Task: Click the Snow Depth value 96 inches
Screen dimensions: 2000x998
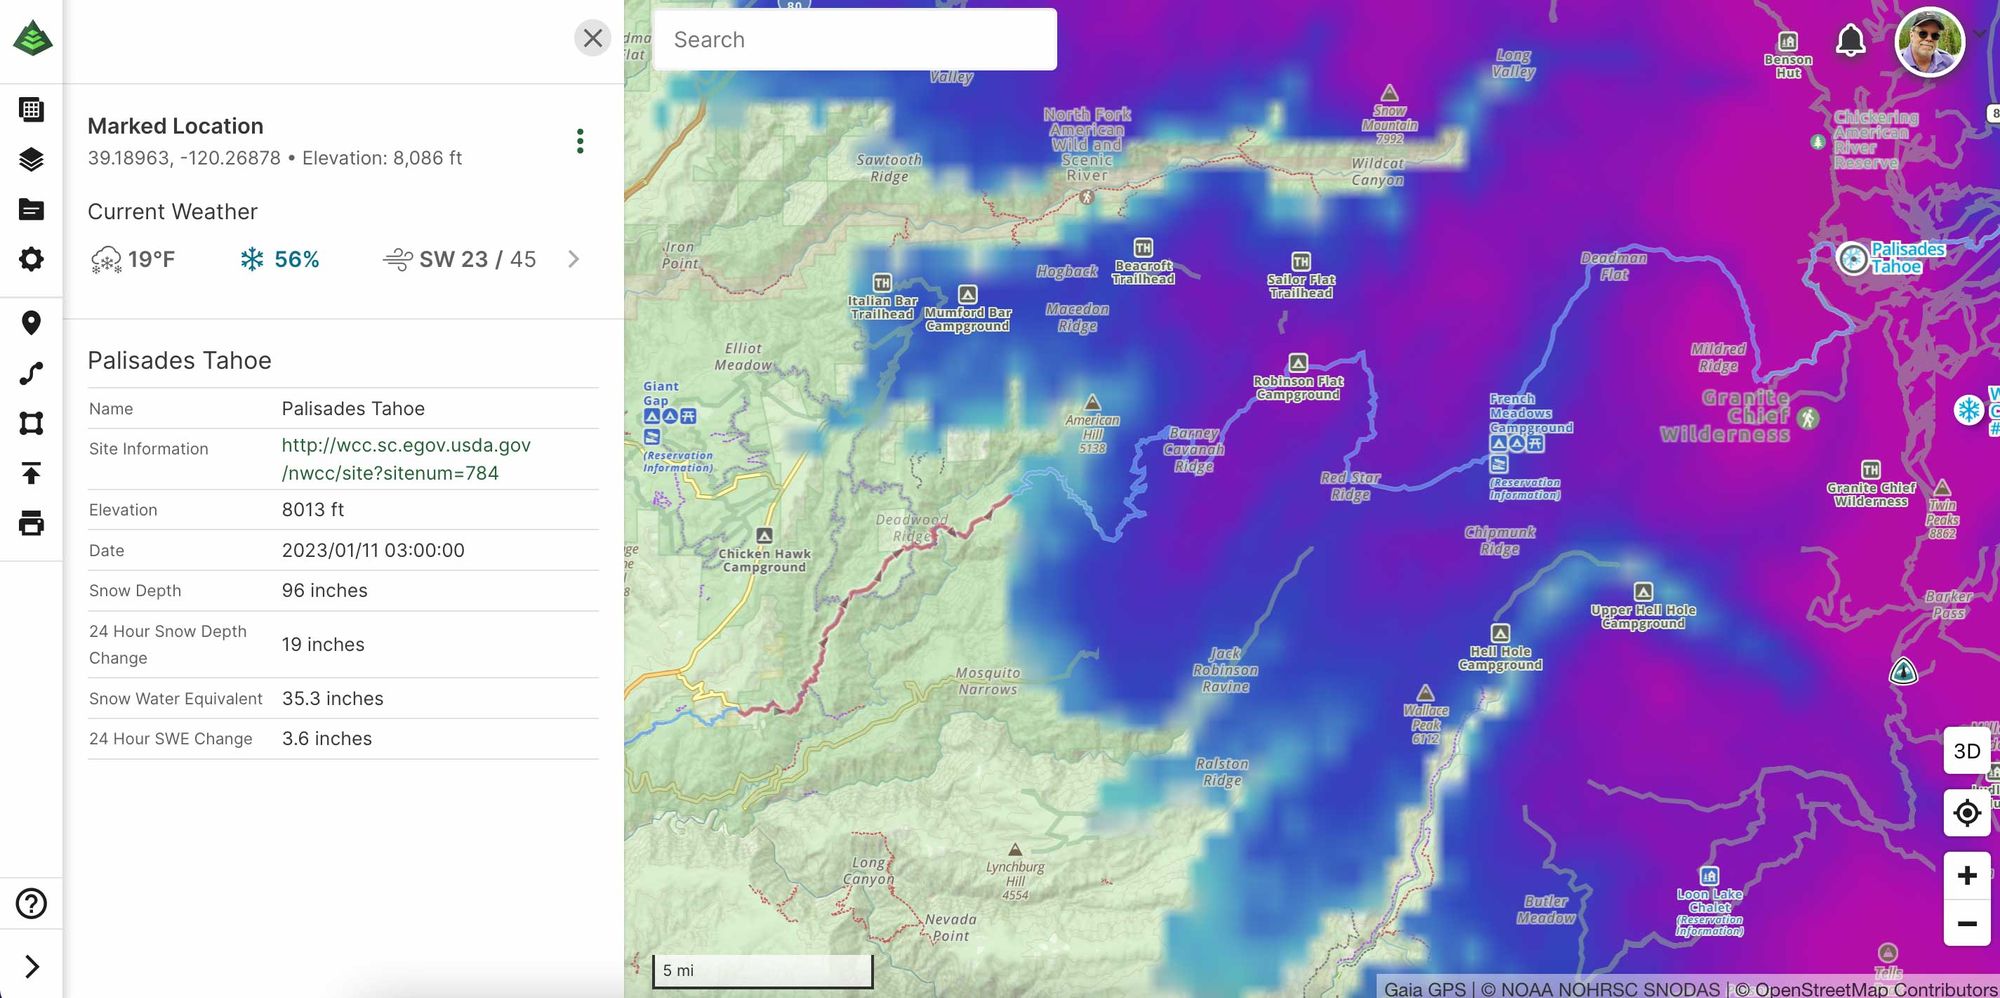Action: click(x=325, y=590)
